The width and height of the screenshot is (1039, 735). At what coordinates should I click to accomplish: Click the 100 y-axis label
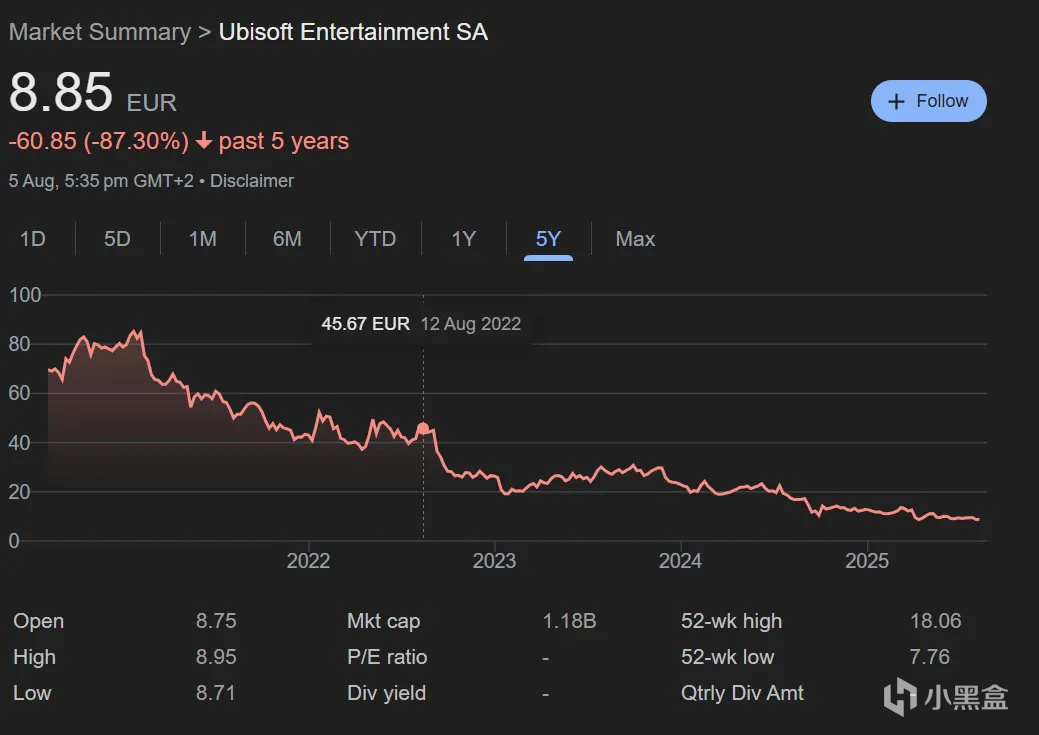point(25,295)
